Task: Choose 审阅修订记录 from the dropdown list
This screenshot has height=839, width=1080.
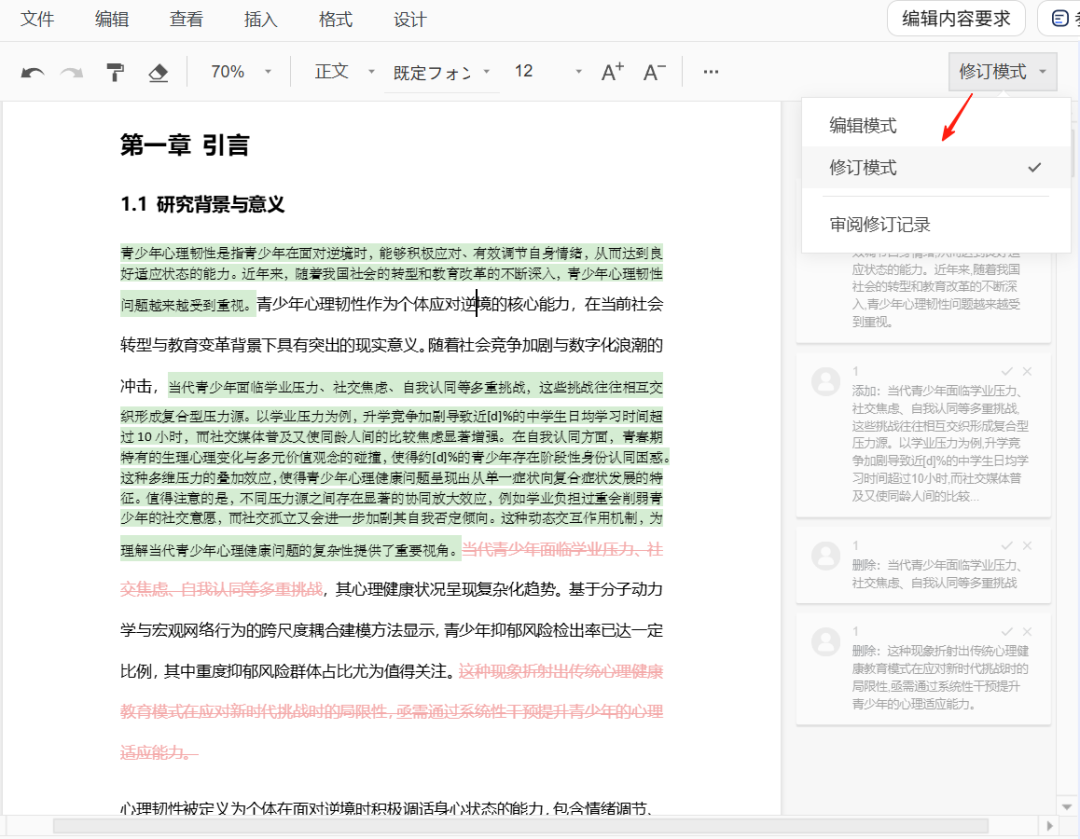Action: click(x=880, y=225)
